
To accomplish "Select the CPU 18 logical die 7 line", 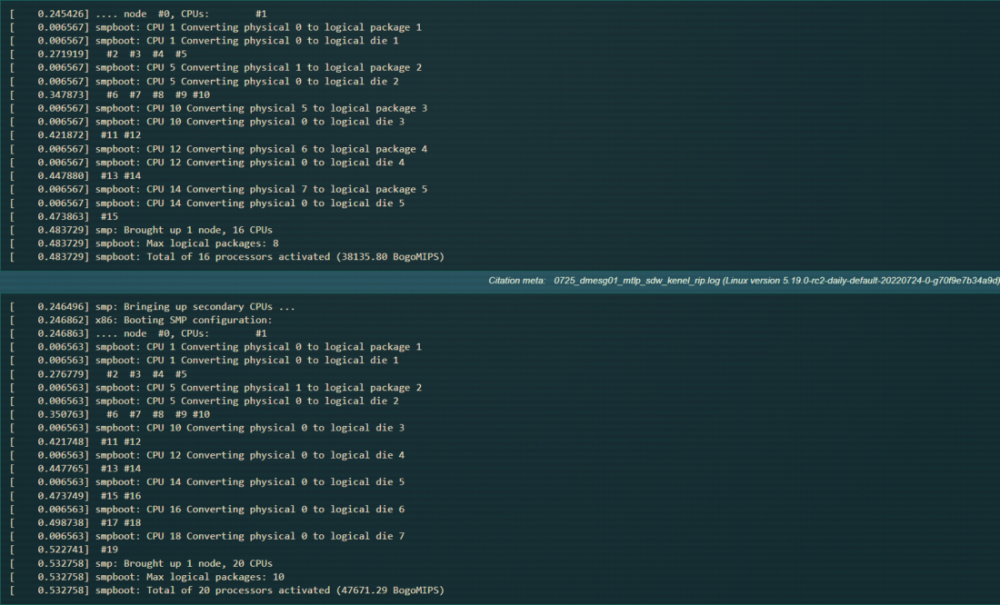I will click(207, 536).
